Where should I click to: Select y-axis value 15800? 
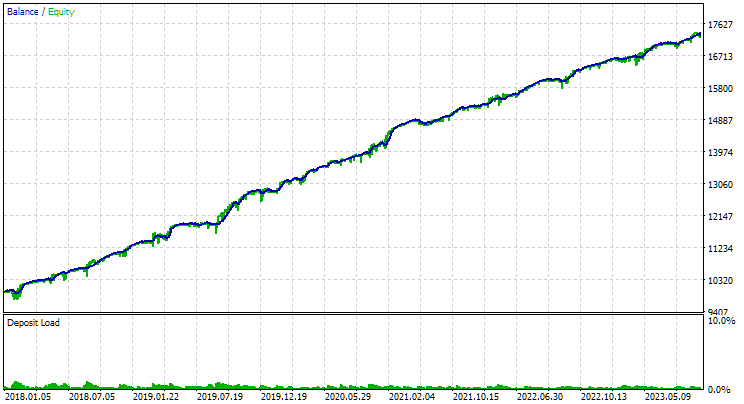click(720, 89)
